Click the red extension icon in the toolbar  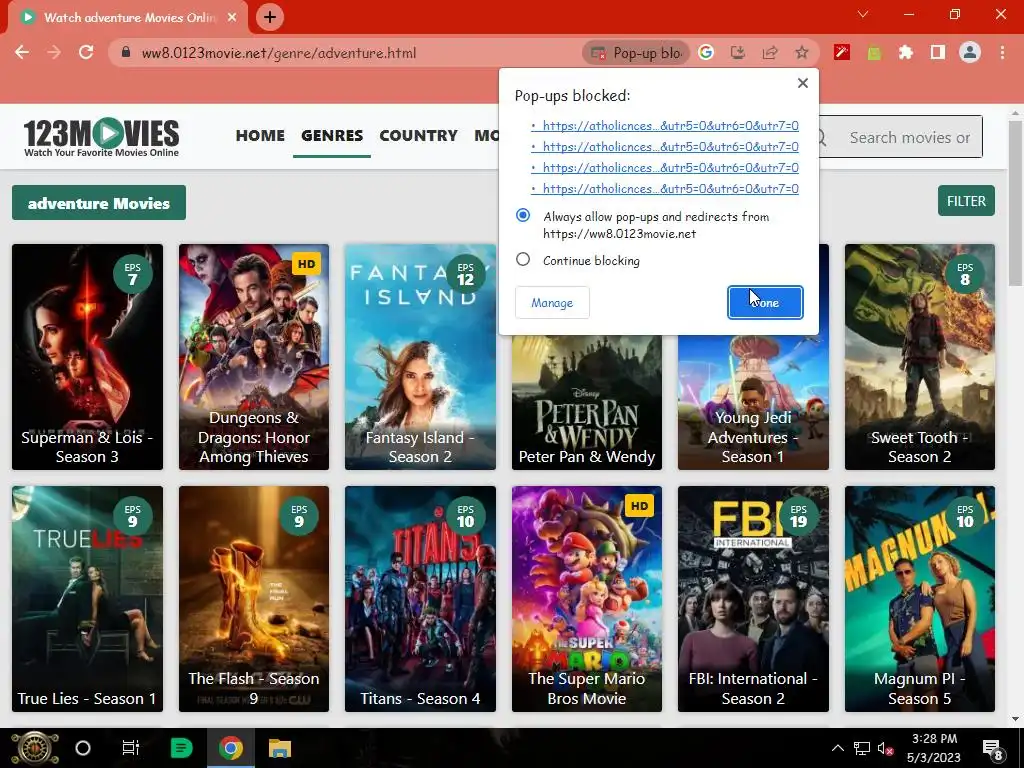point(842,52)
